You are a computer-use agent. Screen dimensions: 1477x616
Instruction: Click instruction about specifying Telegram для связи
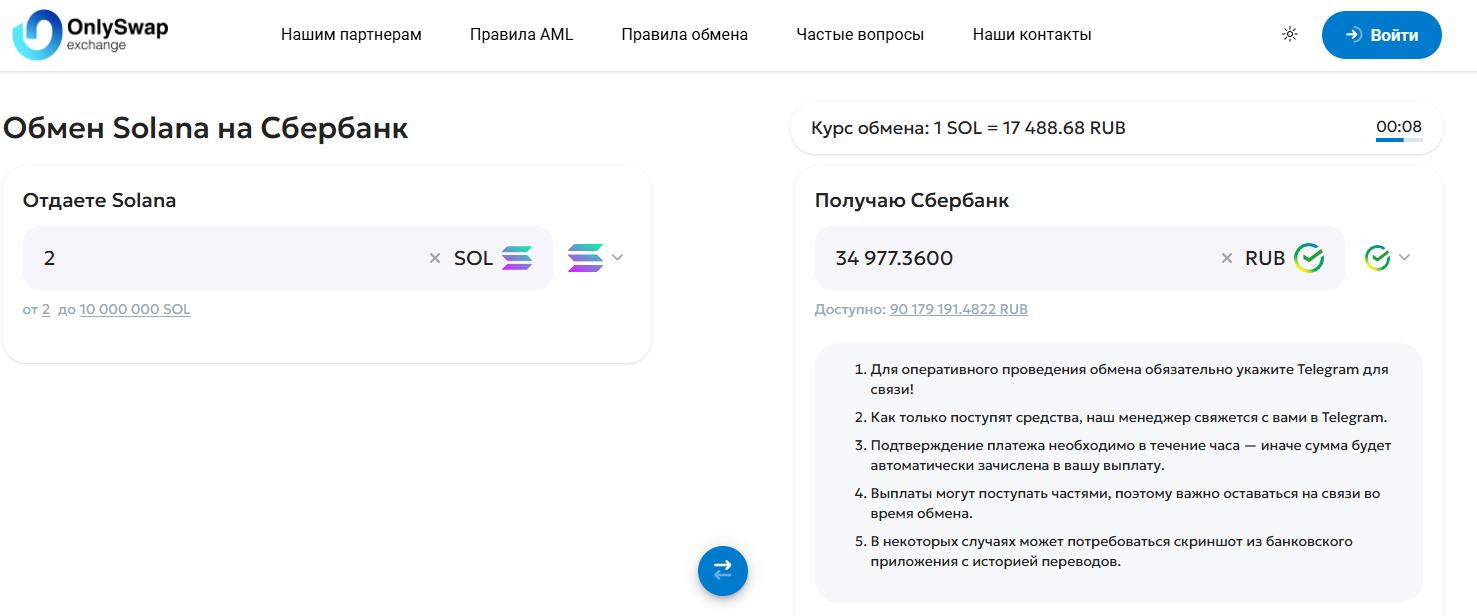[x=1130, y=380]
